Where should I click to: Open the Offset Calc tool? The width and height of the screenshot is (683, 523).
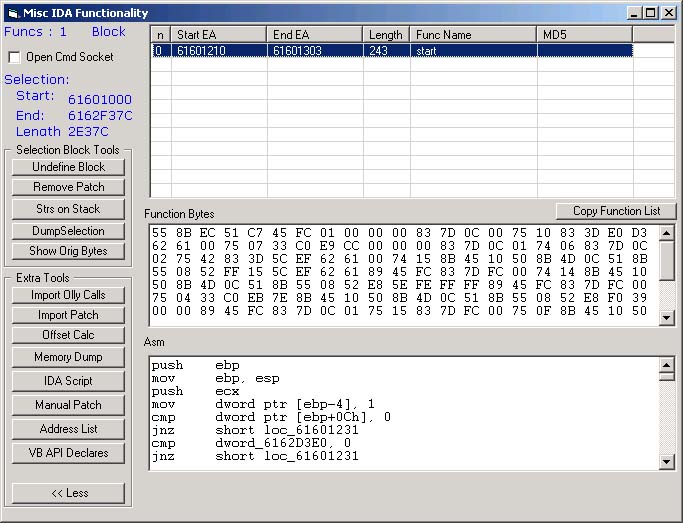pos(68,335)
